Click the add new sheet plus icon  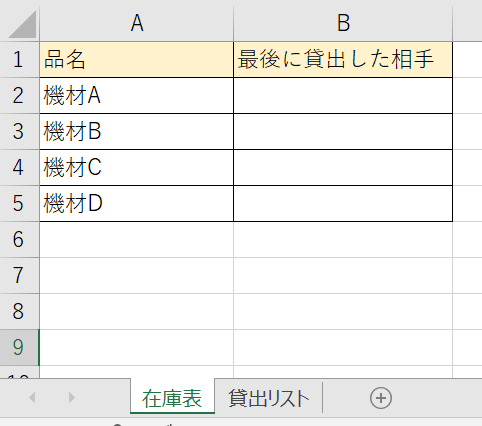point(381,398)
